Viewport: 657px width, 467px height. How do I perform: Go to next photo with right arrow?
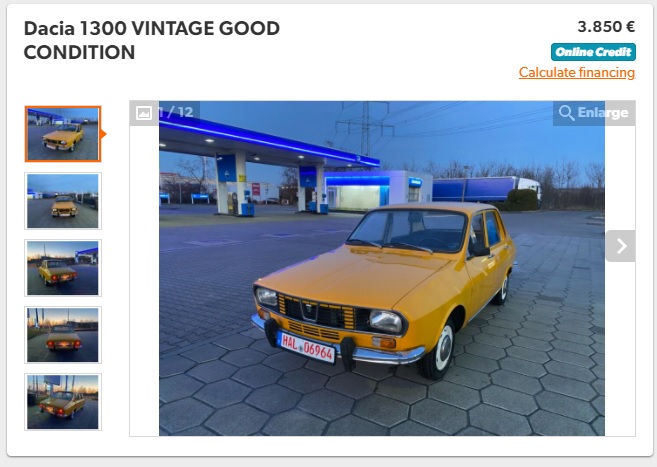[x=621, y=246]
